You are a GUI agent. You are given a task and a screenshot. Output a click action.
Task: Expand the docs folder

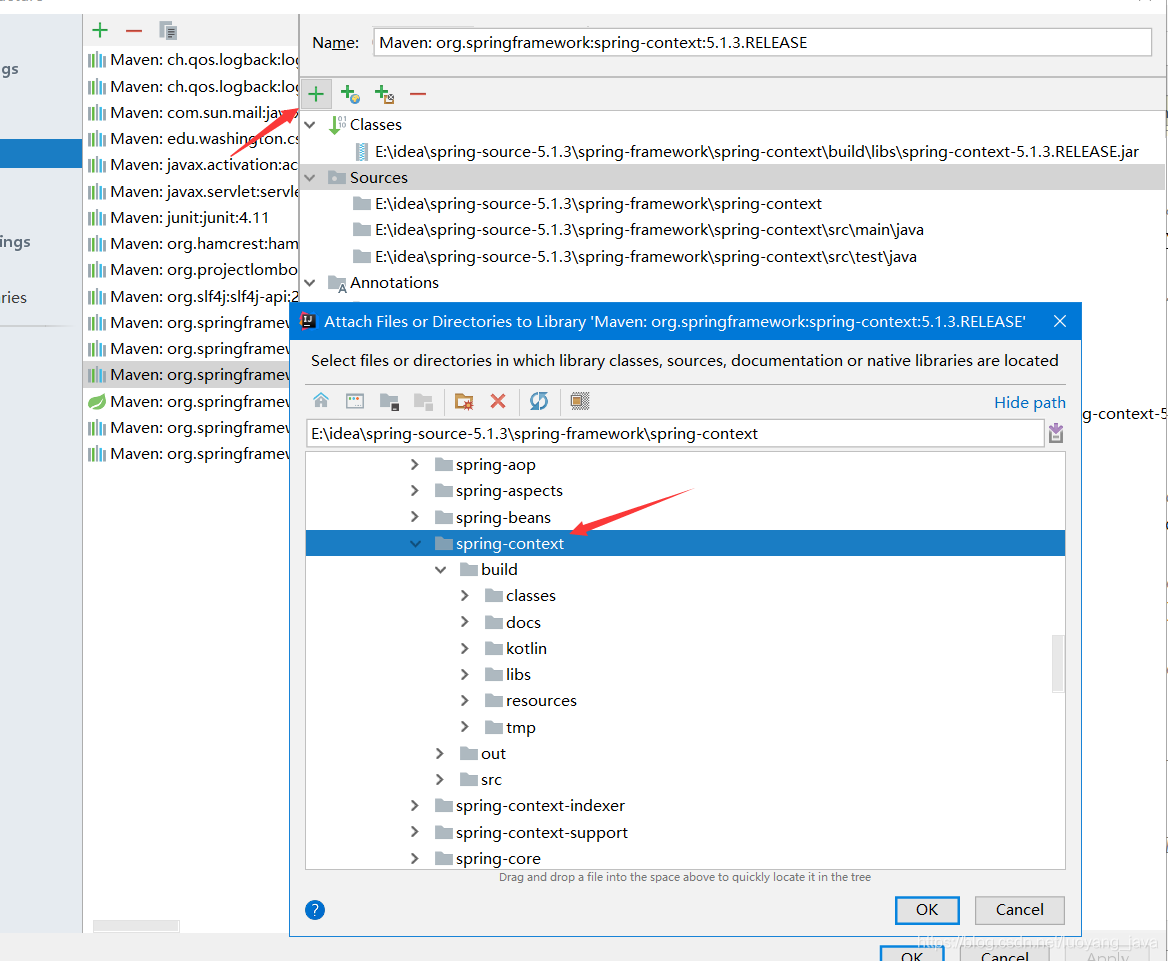(x=465, y=622)
